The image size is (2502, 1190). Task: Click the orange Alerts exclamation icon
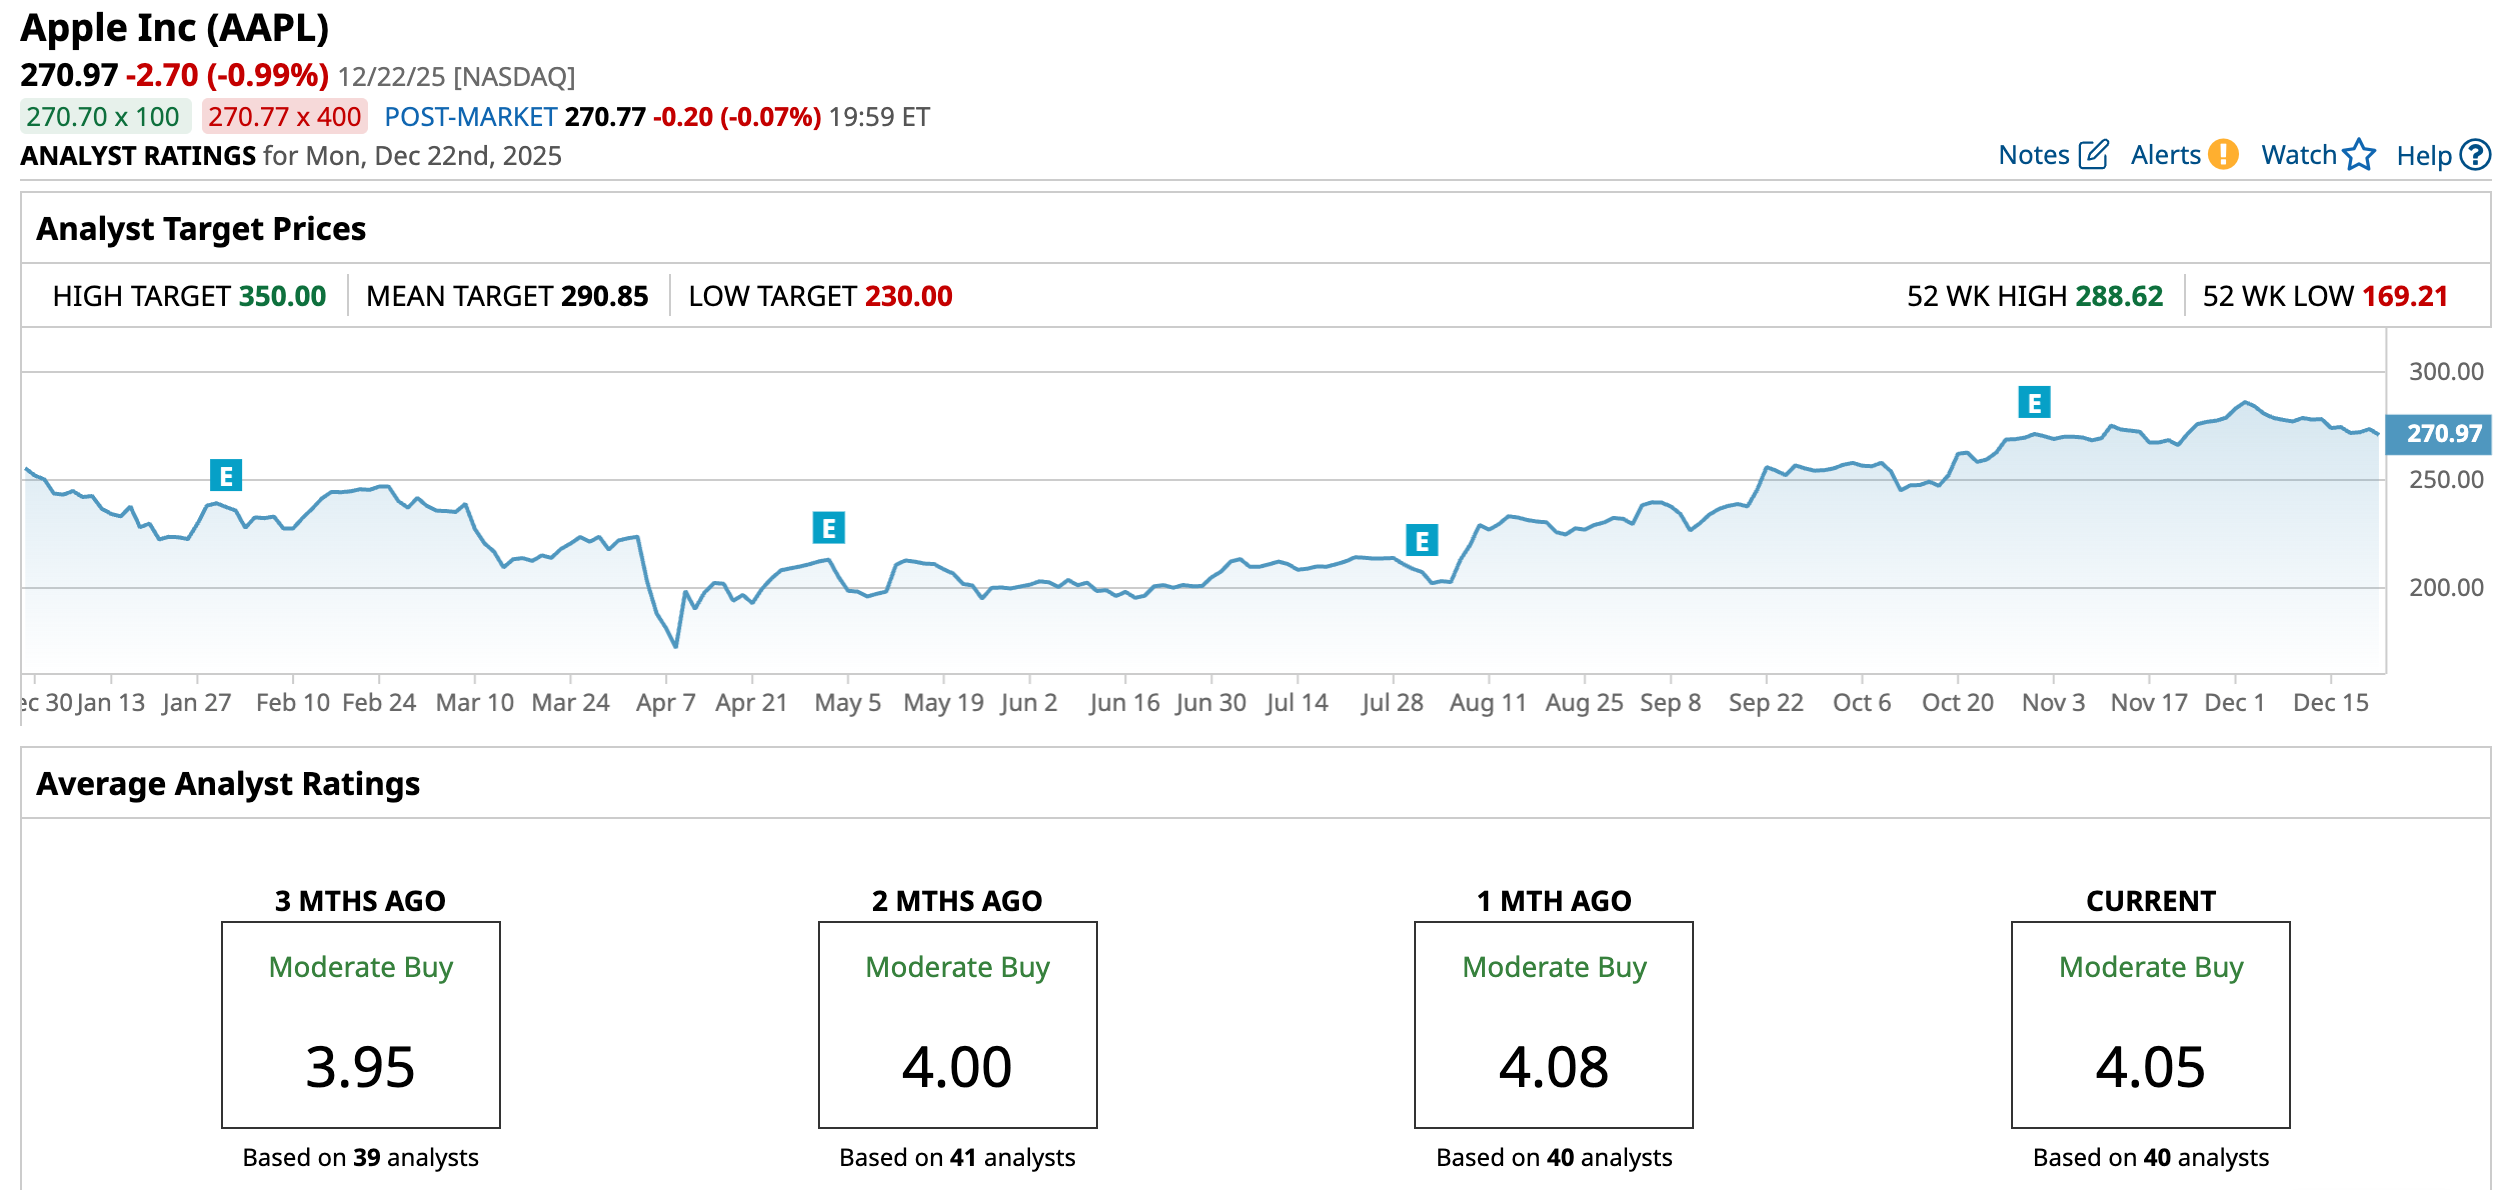pos(2223,155)
